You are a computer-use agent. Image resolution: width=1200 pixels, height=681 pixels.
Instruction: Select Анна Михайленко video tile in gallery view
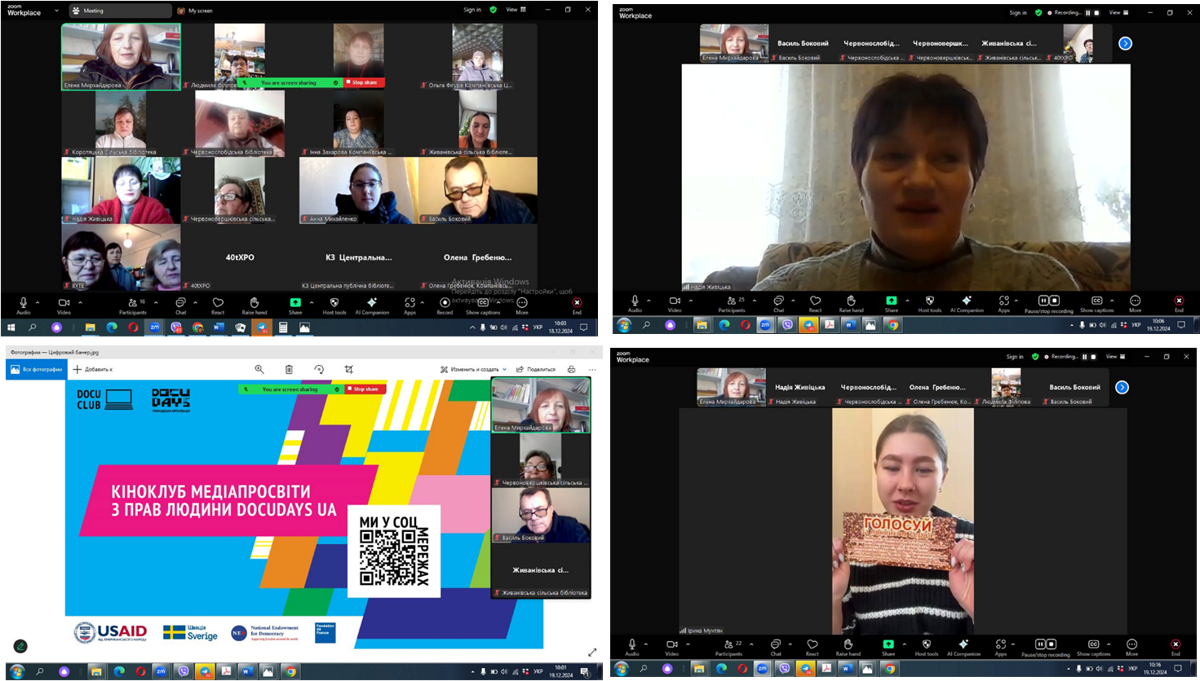click(359, 190)
